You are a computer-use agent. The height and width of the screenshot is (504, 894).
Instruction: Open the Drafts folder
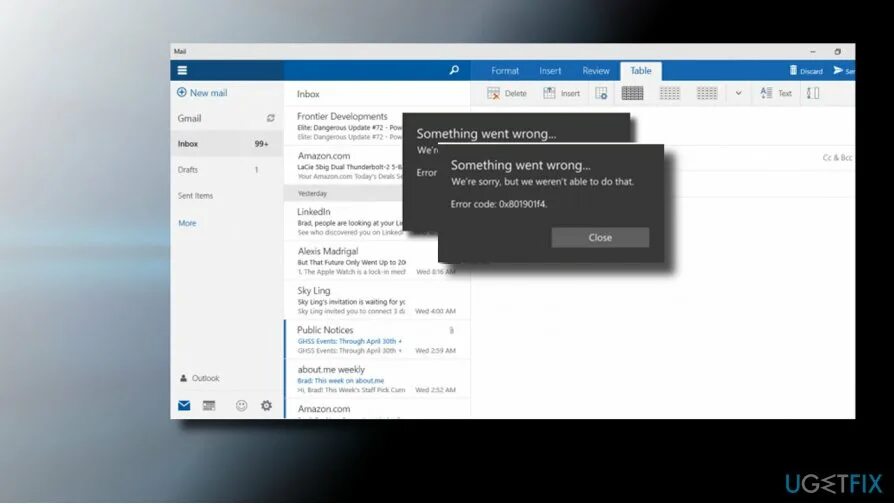(226, 169)
